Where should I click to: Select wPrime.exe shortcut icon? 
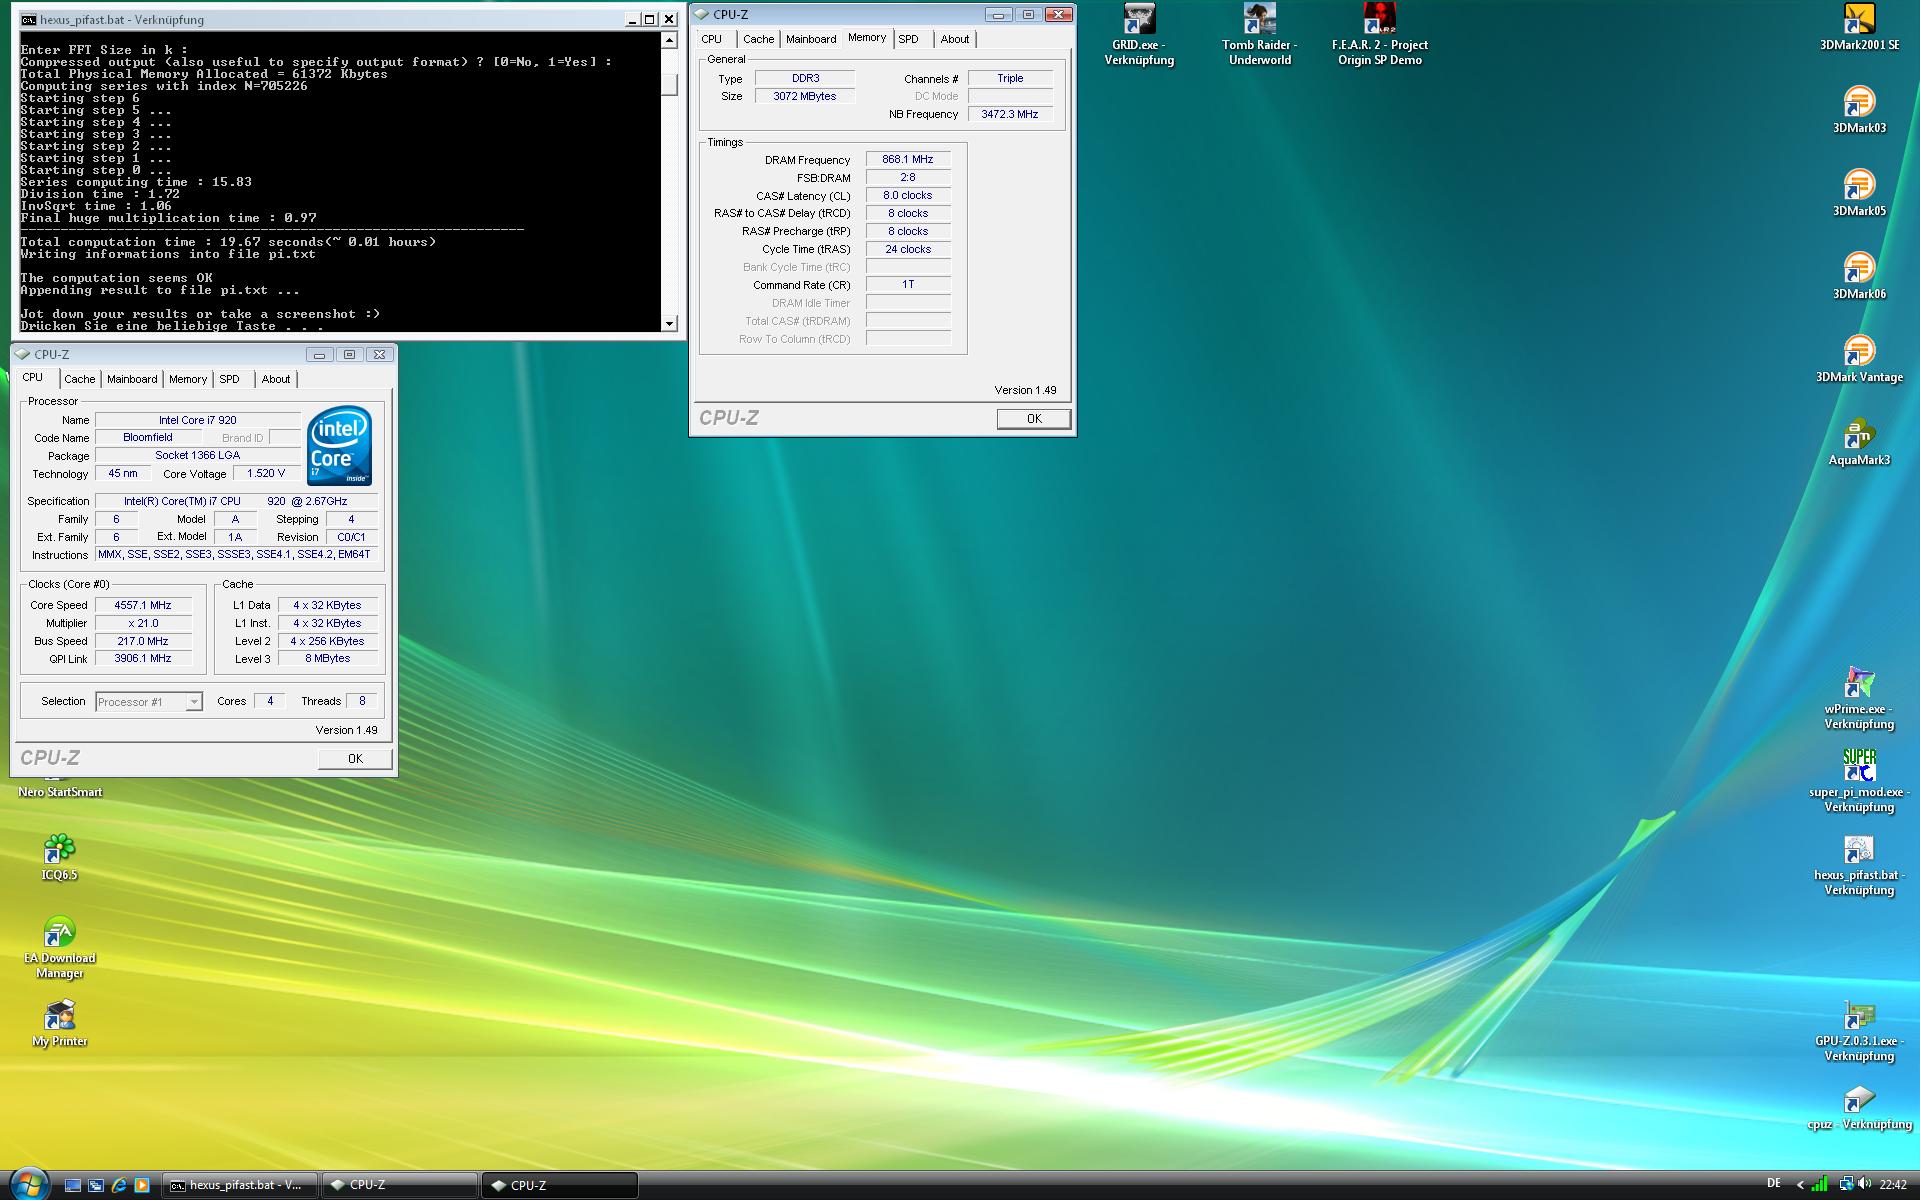coord(1859,698)
